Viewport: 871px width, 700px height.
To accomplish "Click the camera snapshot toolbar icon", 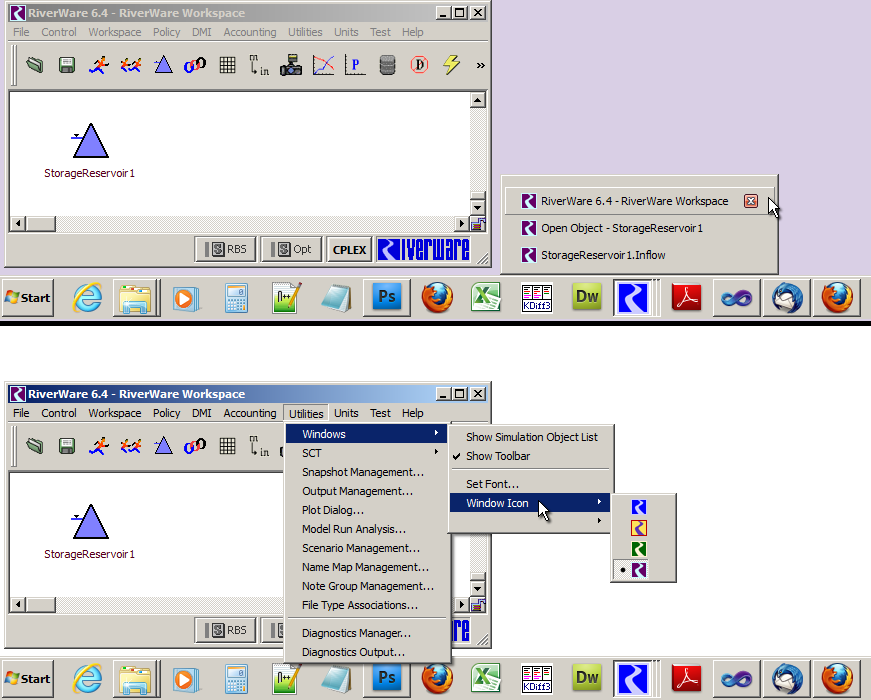I will 291,65.
